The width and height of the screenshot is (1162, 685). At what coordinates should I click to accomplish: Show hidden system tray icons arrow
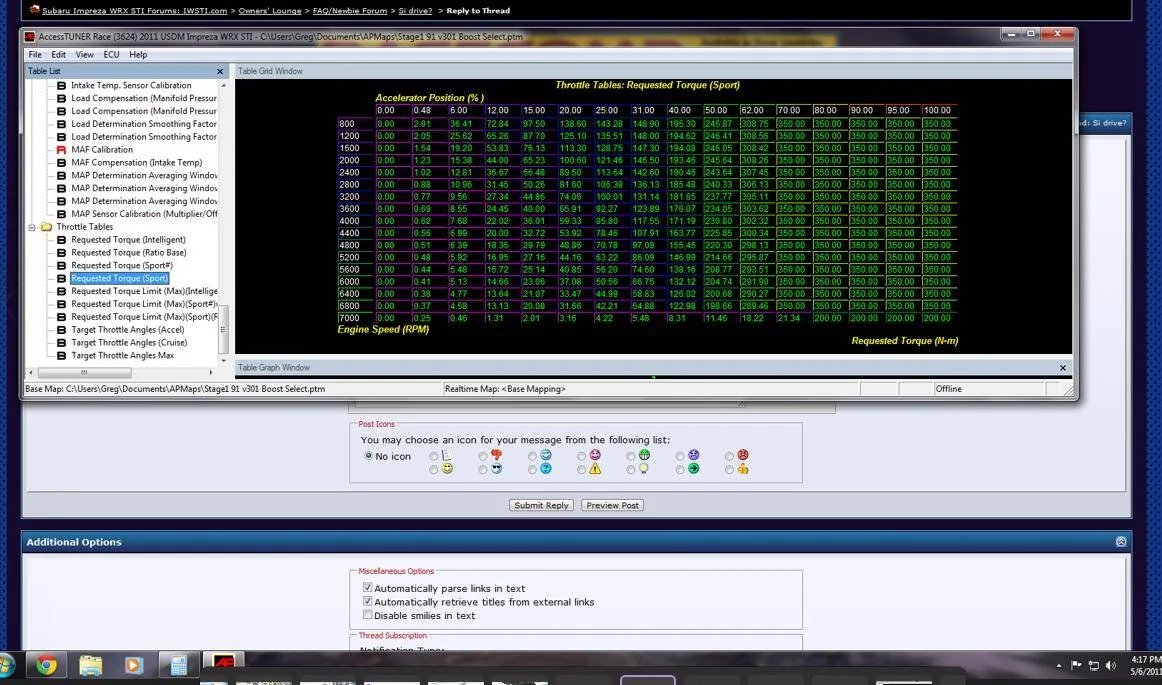click(1059, 666)
